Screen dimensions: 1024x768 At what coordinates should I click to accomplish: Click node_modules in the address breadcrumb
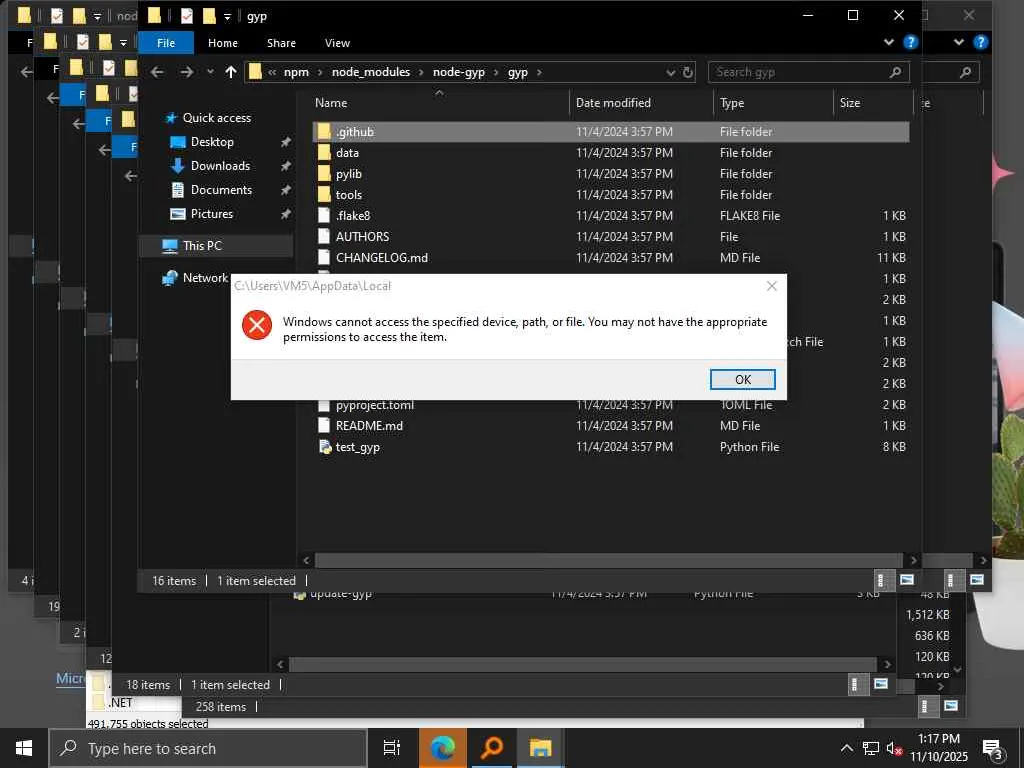pos(370,72)
